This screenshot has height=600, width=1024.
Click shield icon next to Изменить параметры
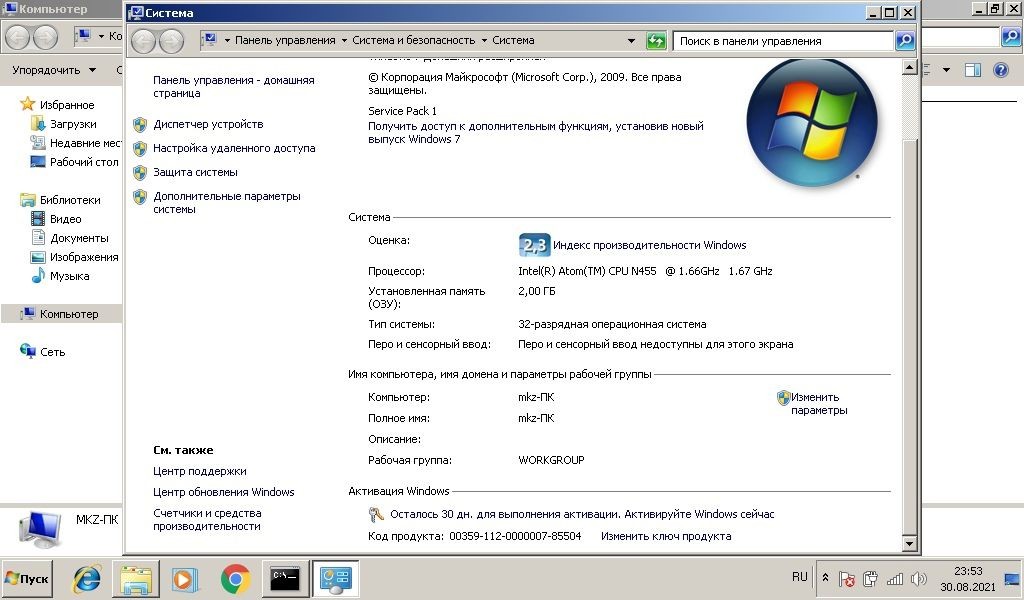[784, 398]
